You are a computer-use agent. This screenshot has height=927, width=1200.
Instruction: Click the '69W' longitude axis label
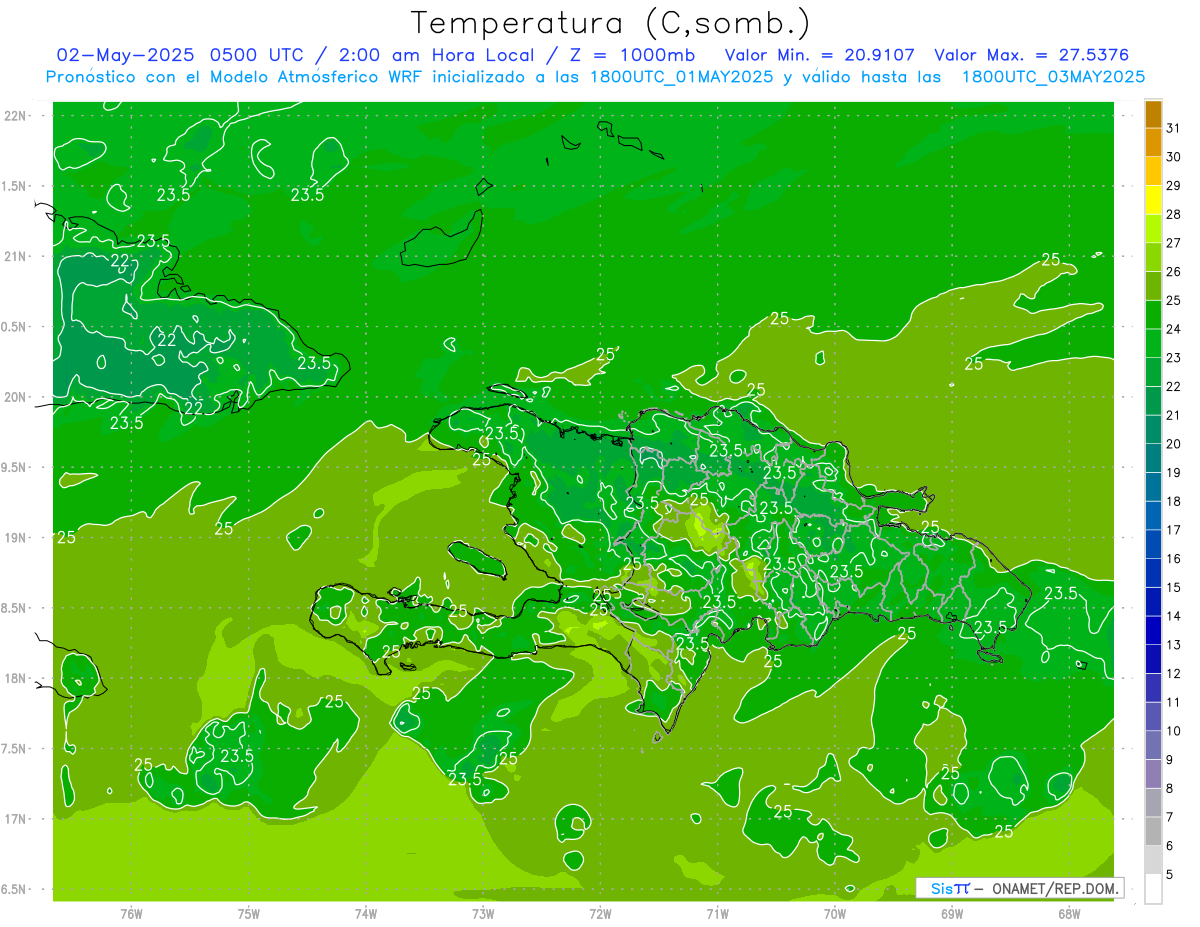(x=952, y=914)
